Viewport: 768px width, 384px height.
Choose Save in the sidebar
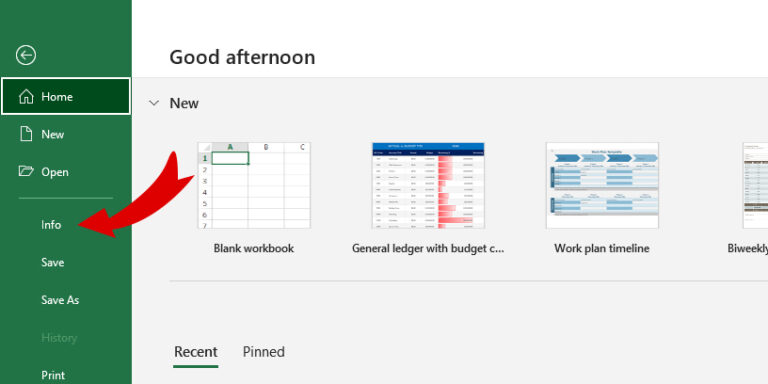point(52,263)
